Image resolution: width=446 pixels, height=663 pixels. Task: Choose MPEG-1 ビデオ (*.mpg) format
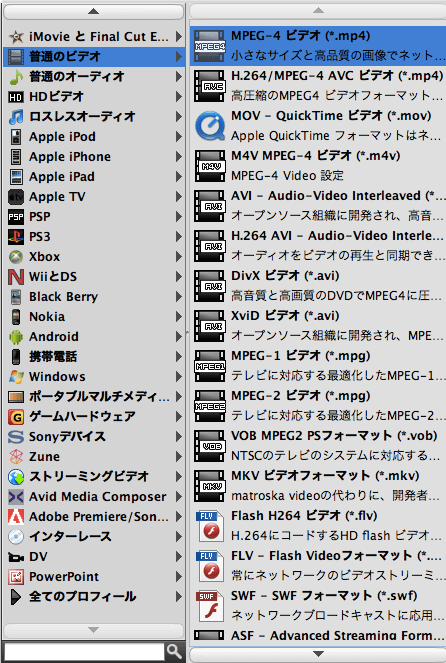318,366
